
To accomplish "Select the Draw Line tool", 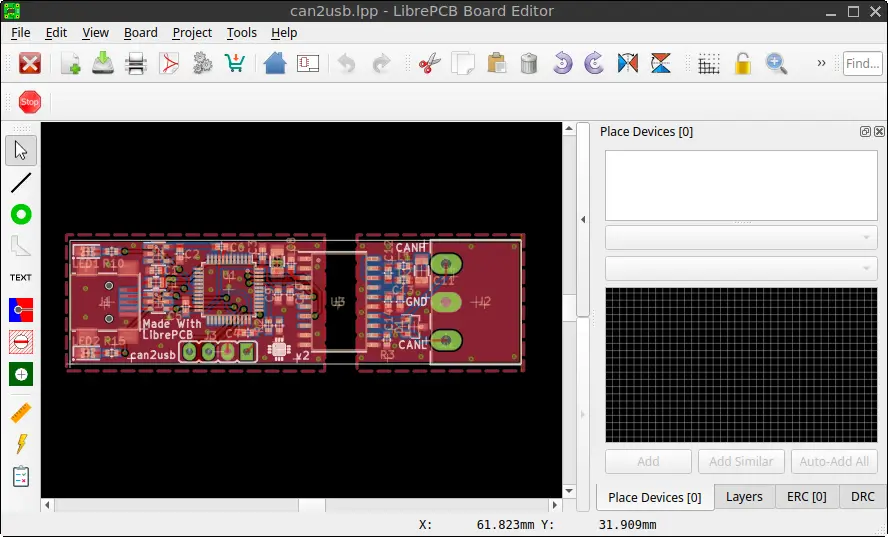I will pos(21,183).
